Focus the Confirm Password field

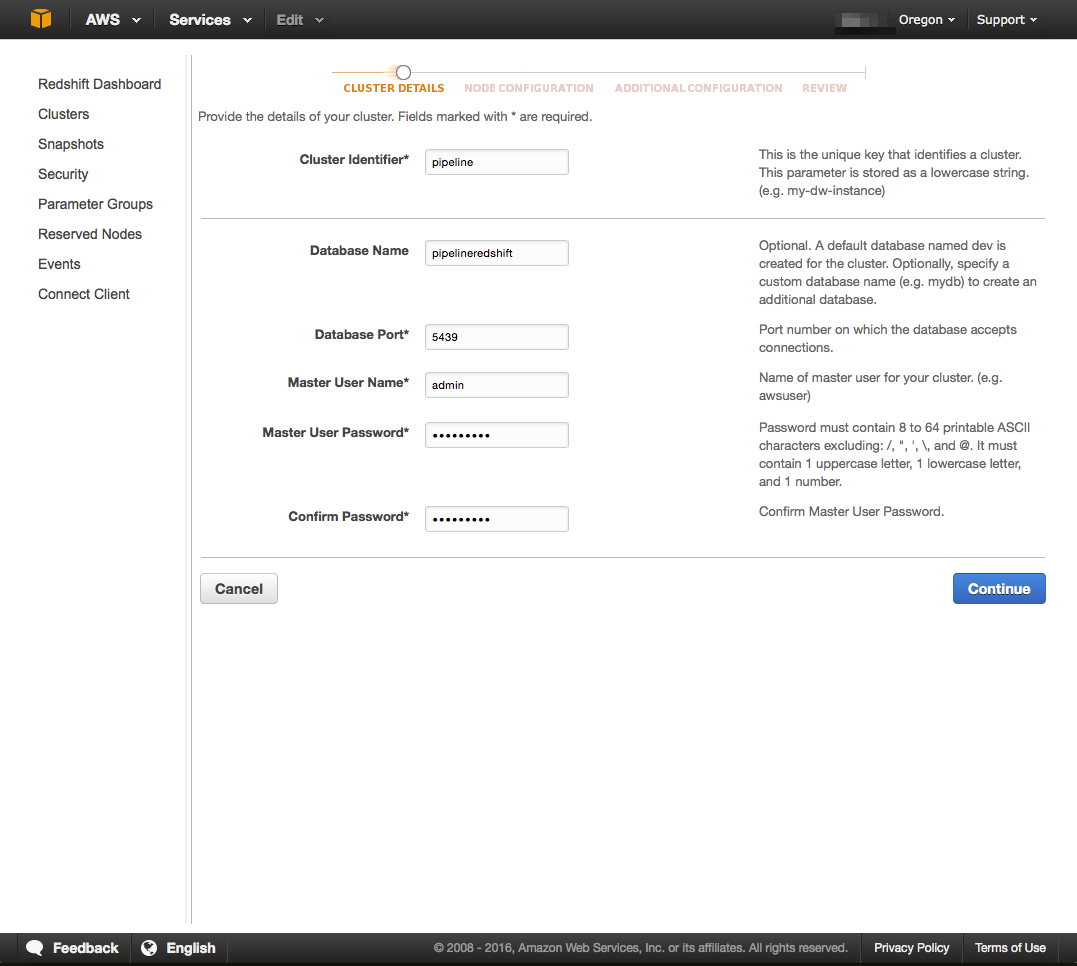click(497, 519)
